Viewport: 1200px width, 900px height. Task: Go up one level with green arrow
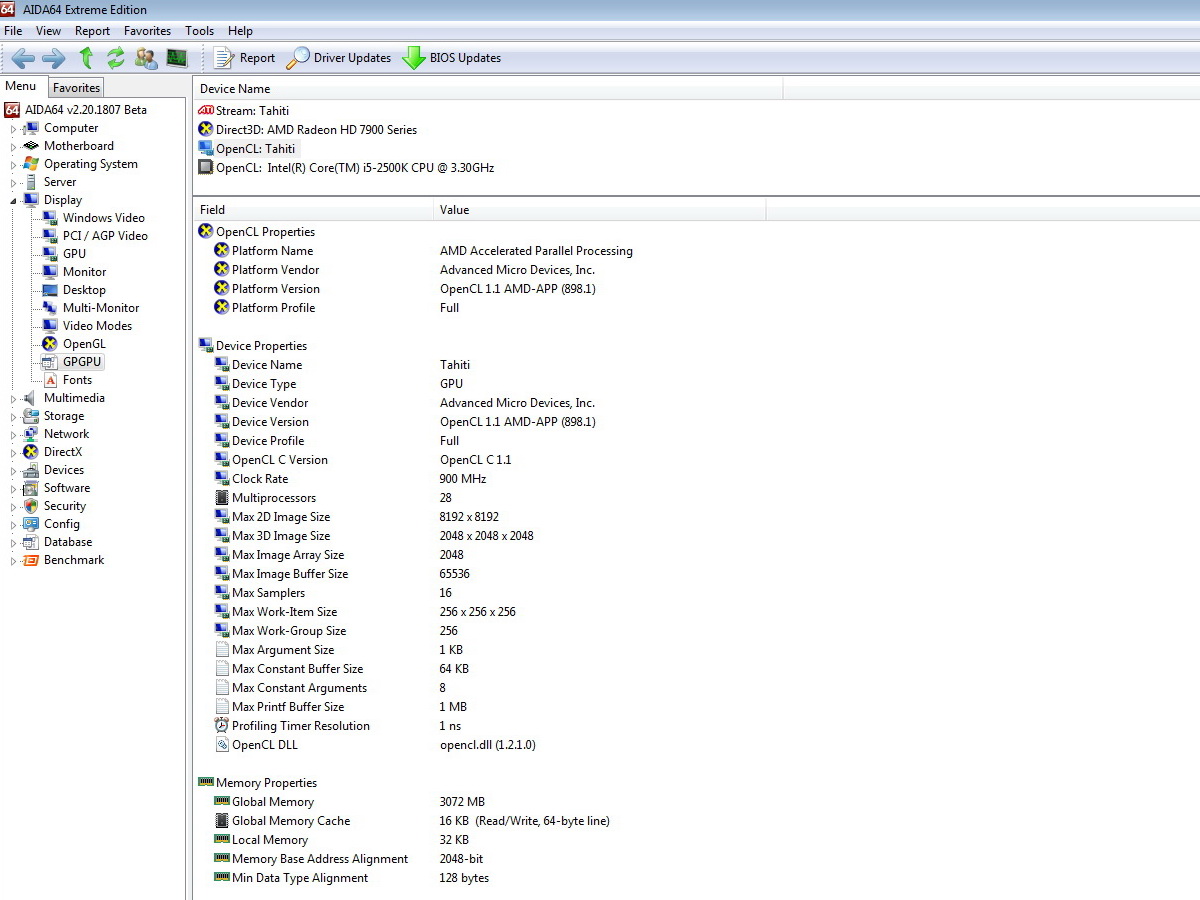(86, 58)
